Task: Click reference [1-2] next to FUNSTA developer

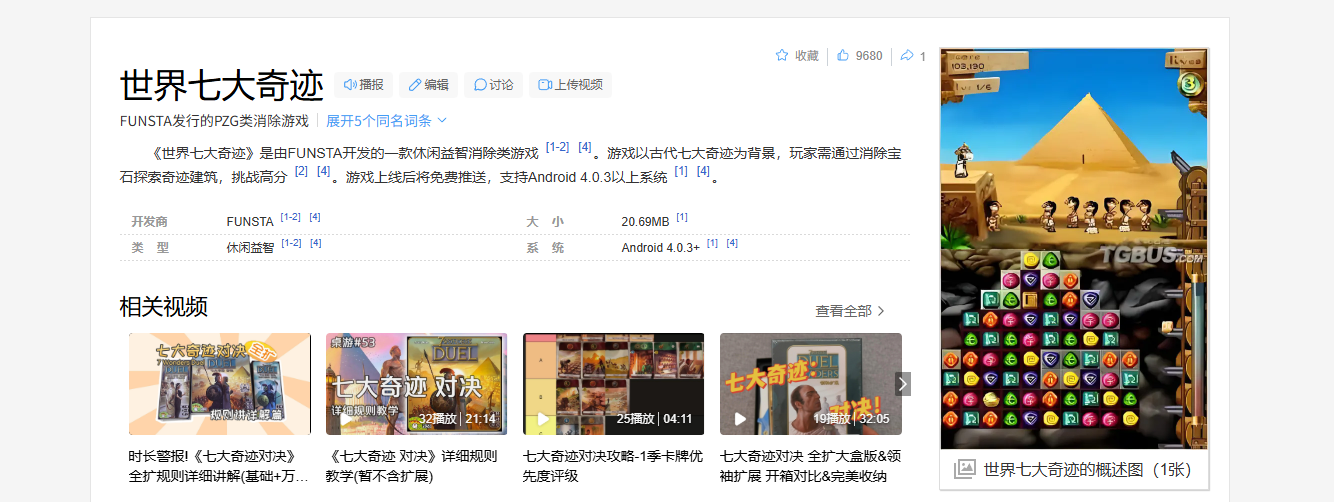Action: point(290,217)
